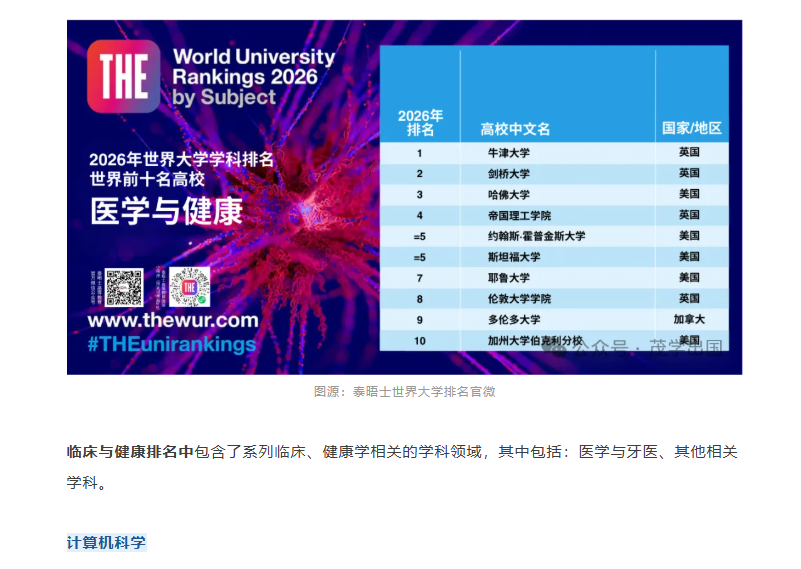
Task: Click the 约翰斯·霍普金斯大学 entry
Action: (536, 236)
